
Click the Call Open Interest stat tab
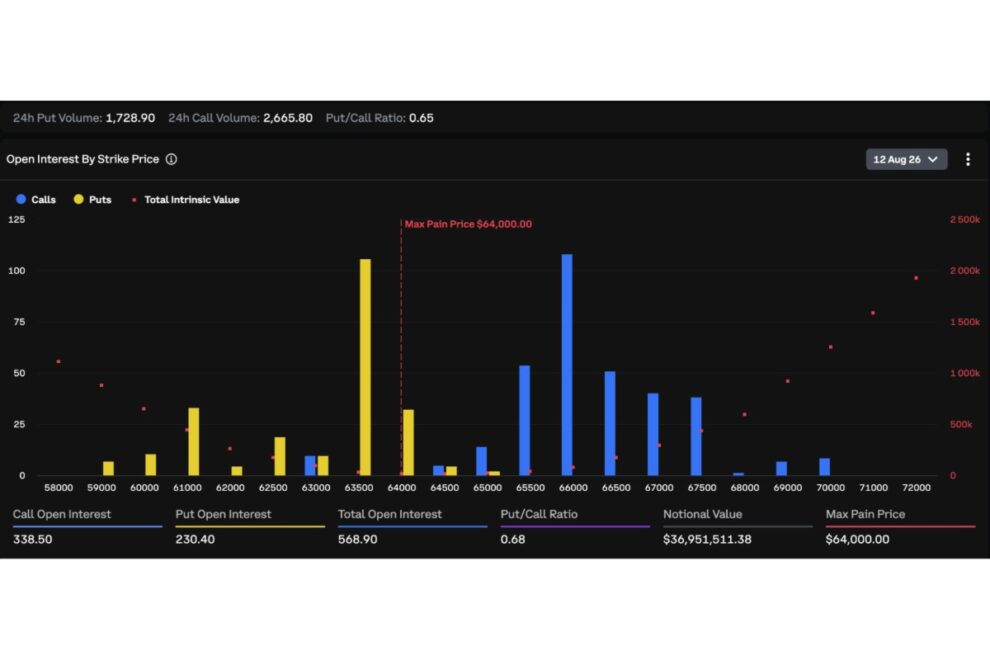coord(87,526)
